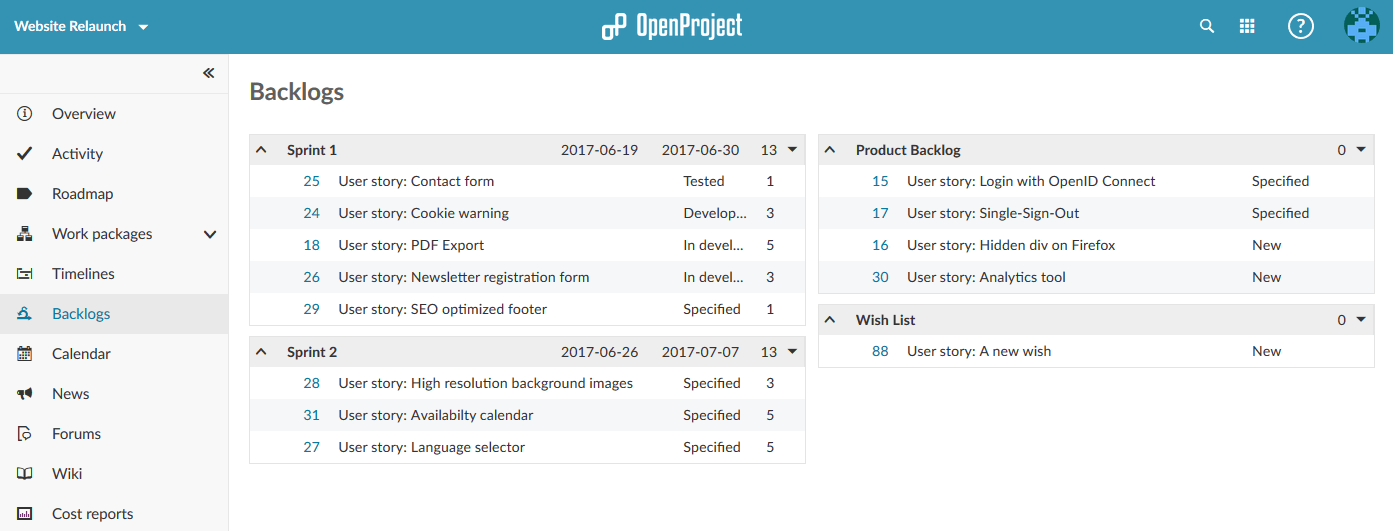Collapse the Sprint 2 backlog
The image size is (1393, 531).
point(262,352)
